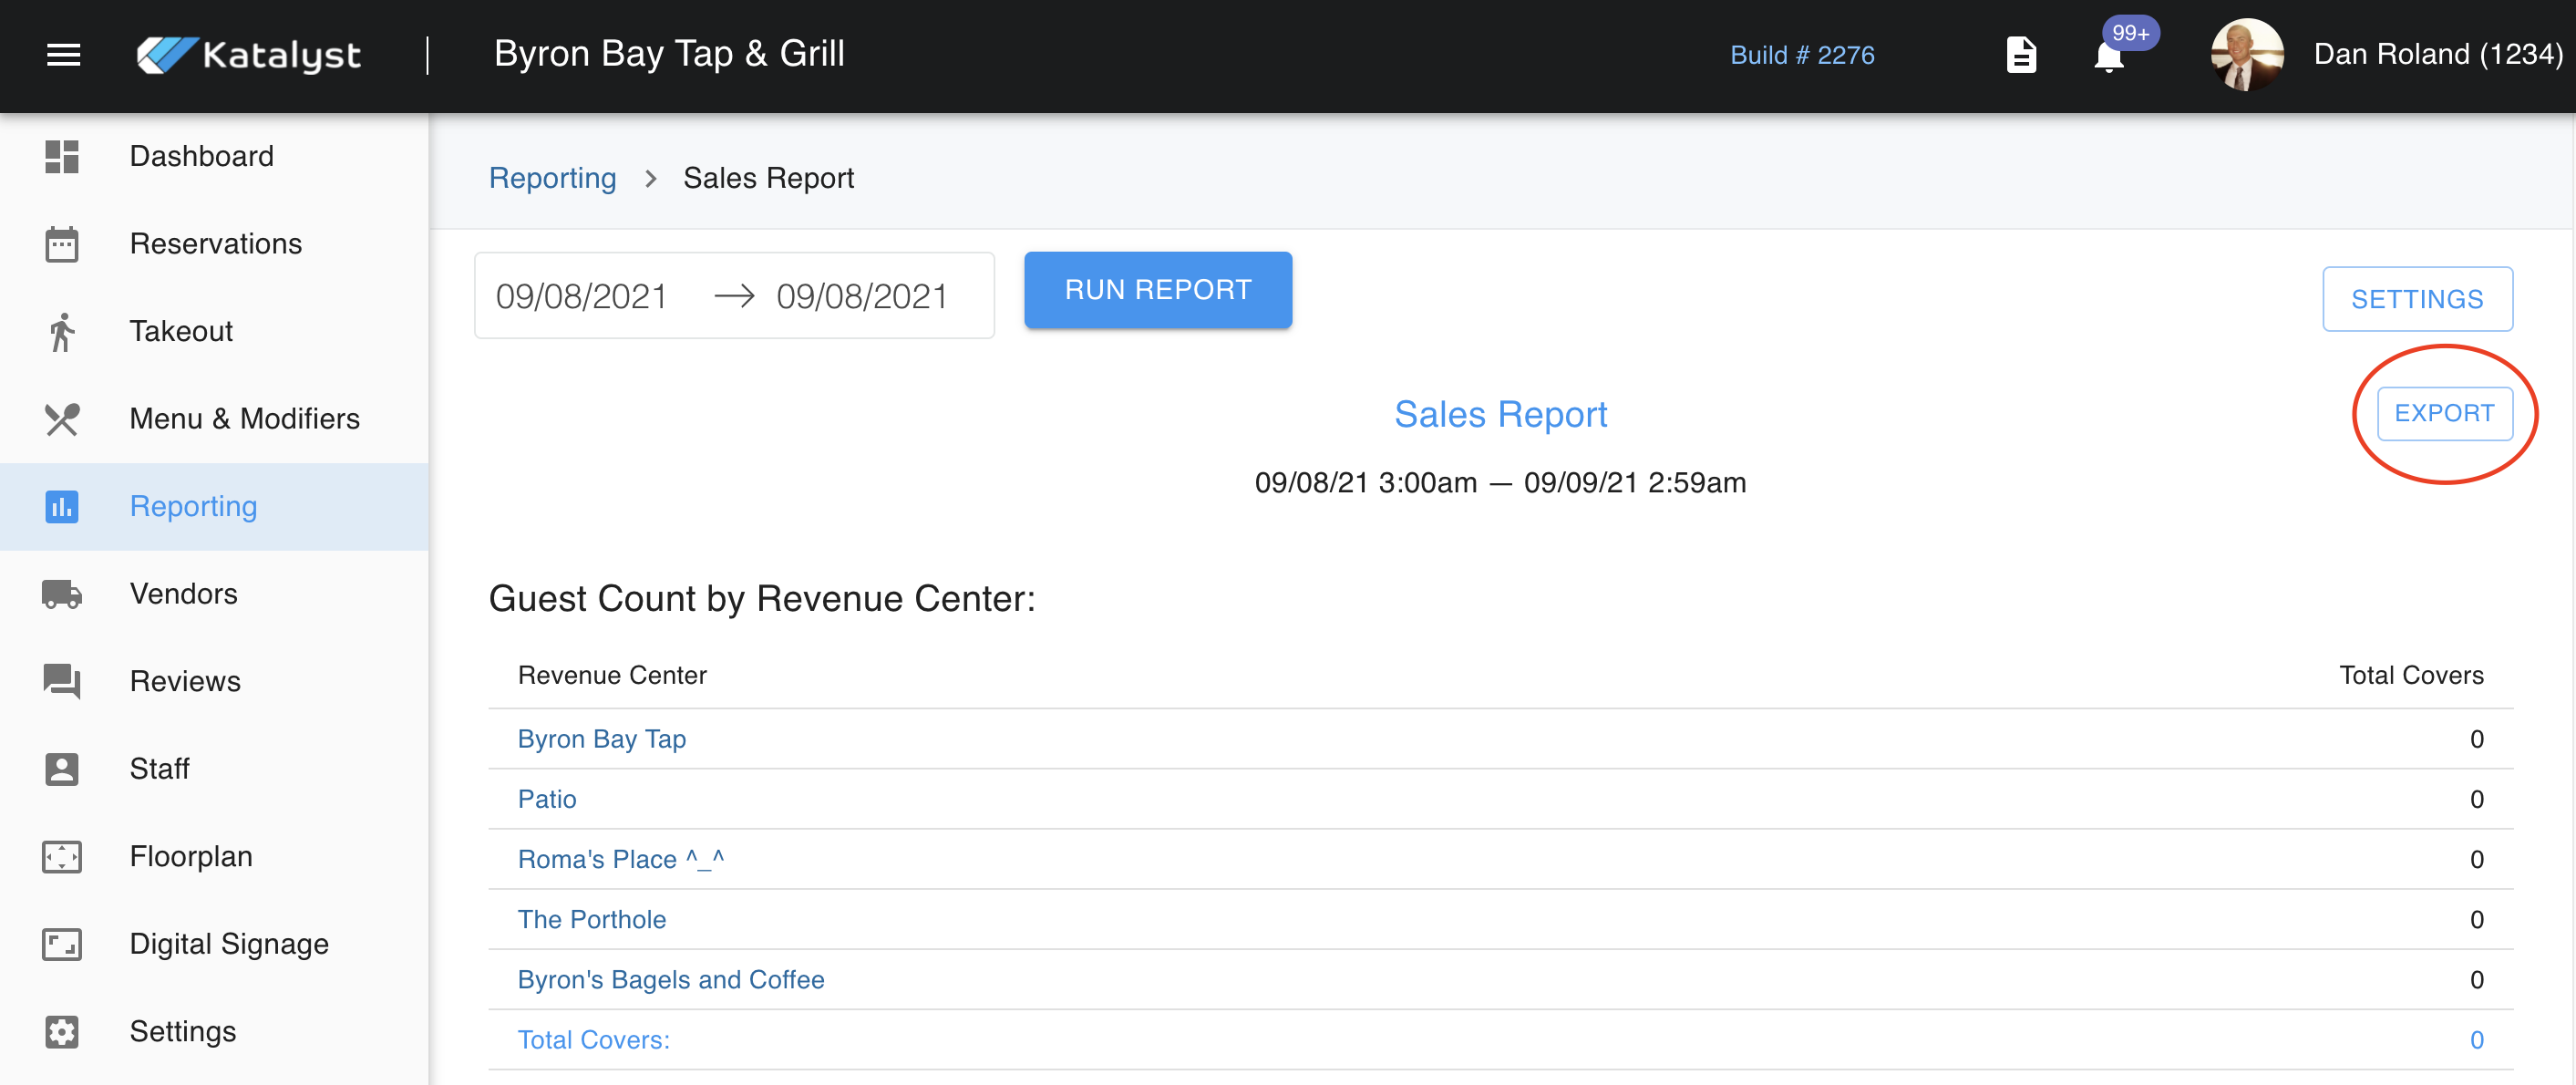
Task: Open Settings in the sidebar
Action: pos(183,1032)
